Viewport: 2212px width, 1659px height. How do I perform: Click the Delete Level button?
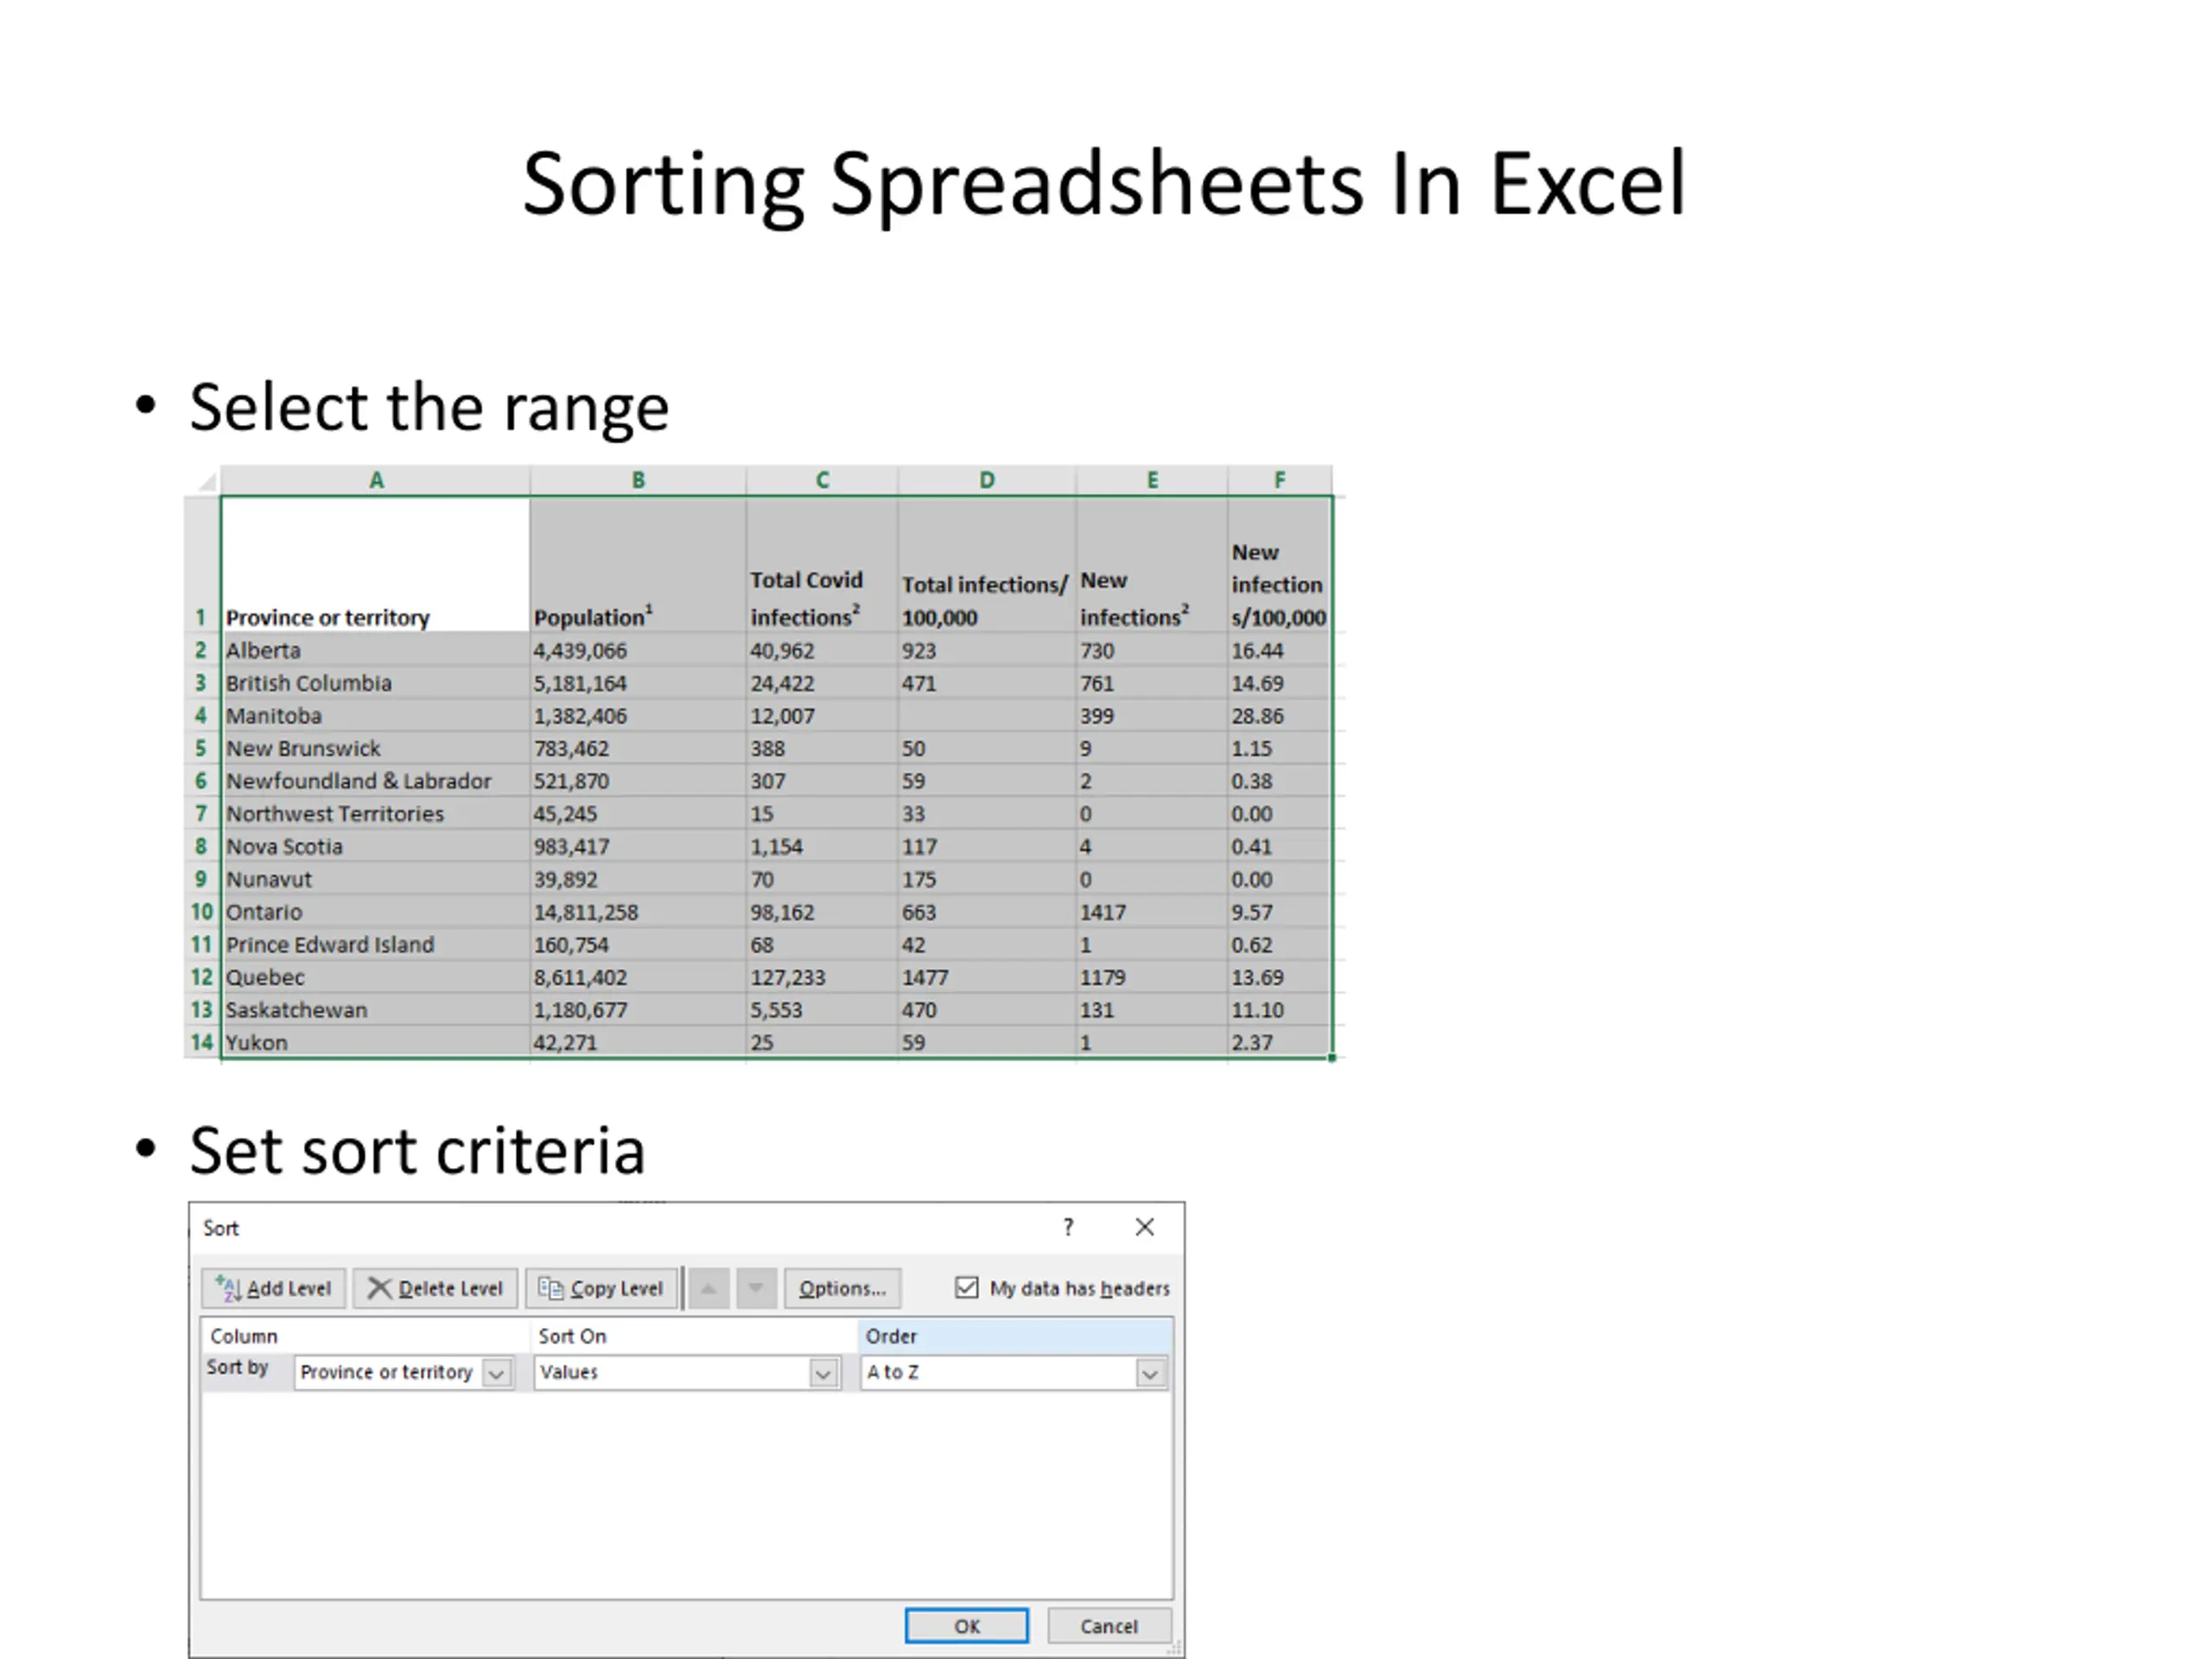pyautogui.click(x=435, y=1288)
